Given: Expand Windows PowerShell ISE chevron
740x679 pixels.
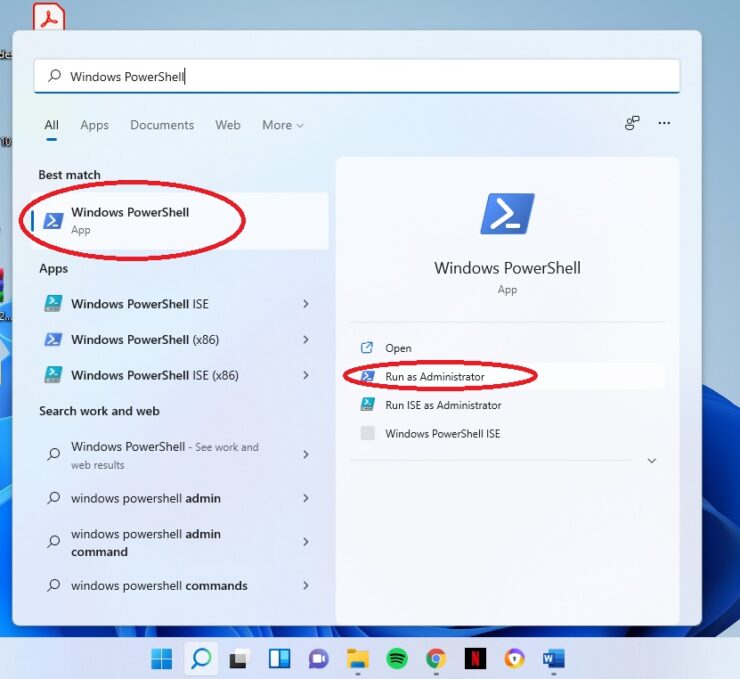Looking at the screenshot, I should pyautogui.click(x=306, y=304).
